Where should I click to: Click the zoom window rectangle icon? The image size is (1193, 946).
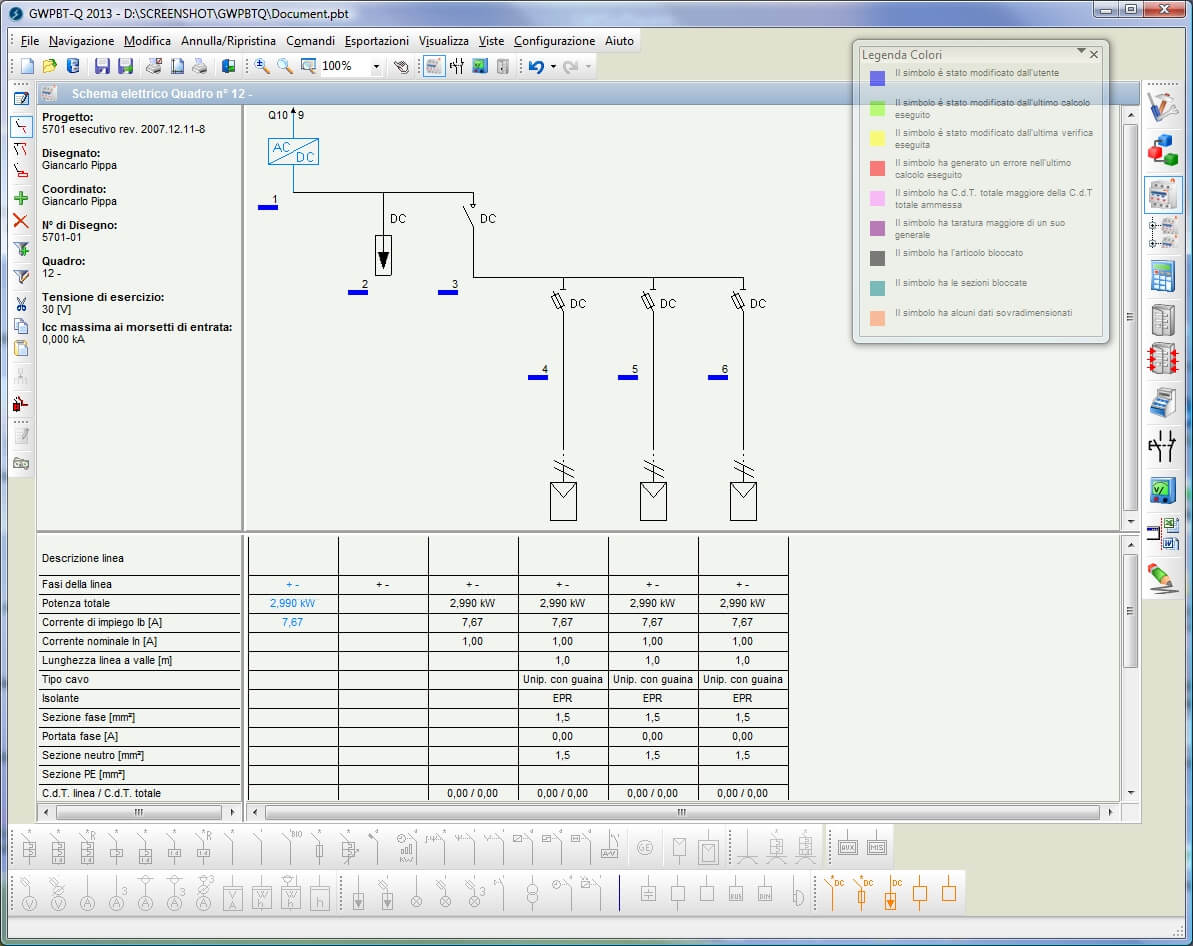(x=308, y=66)
